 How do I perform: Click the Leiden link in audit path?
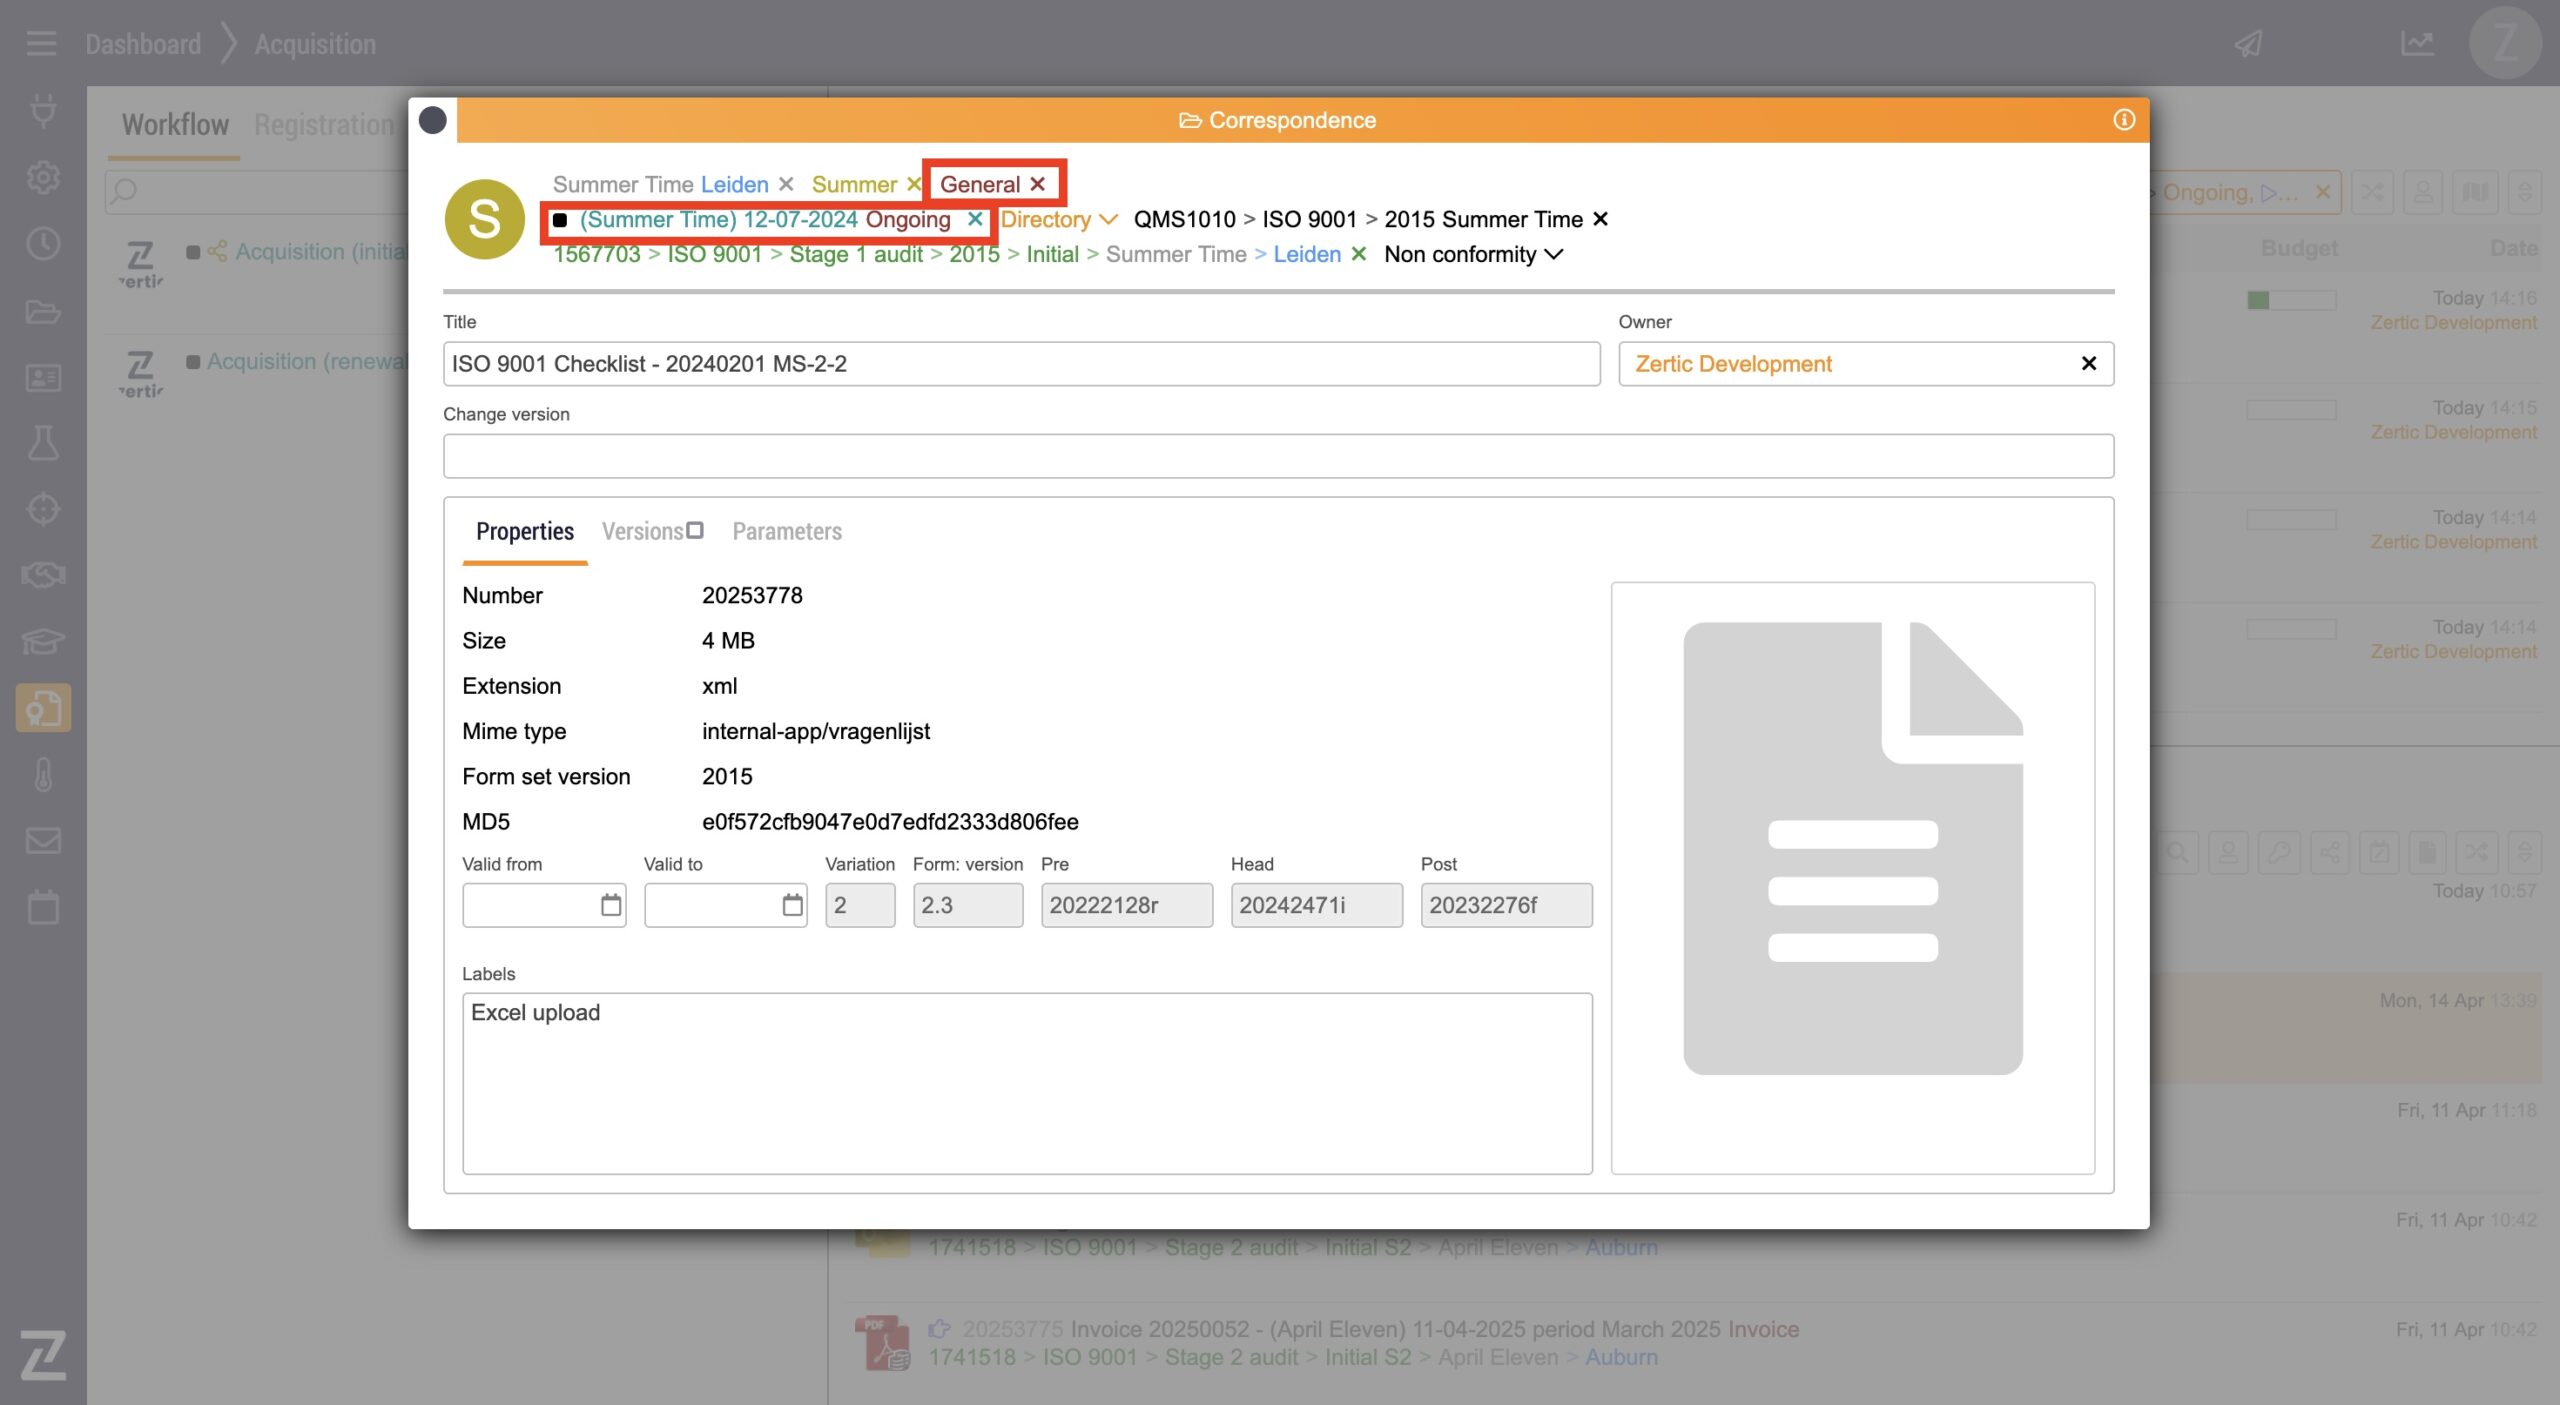1306,254
